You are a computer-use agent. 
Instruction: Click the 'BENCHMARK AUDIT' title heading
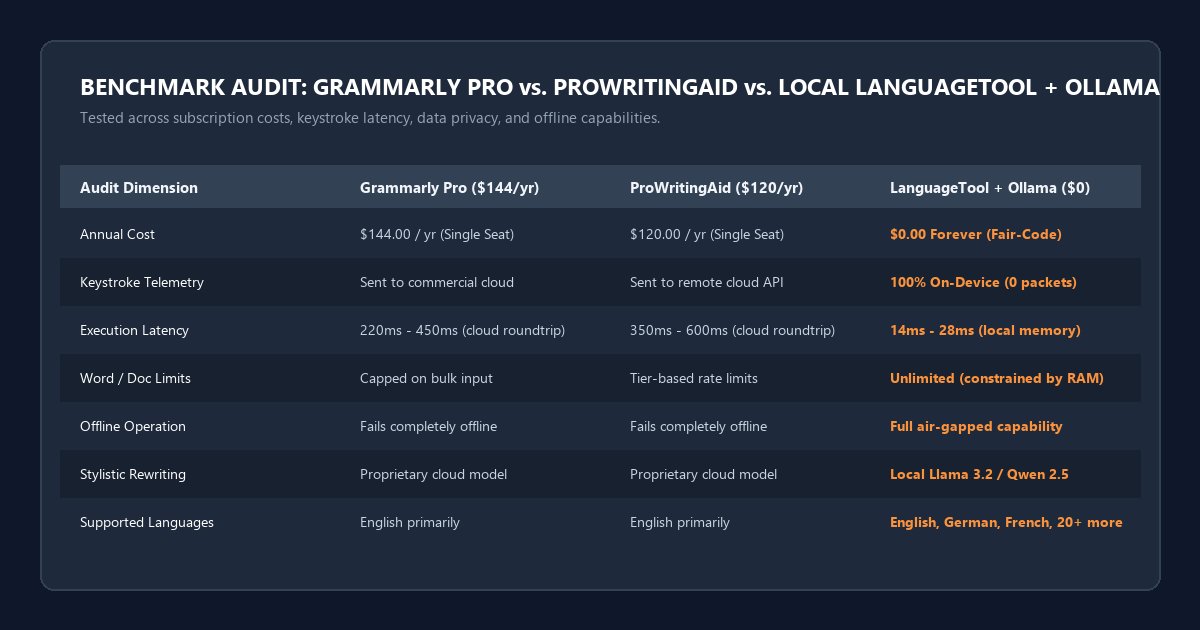coord(620,88)
